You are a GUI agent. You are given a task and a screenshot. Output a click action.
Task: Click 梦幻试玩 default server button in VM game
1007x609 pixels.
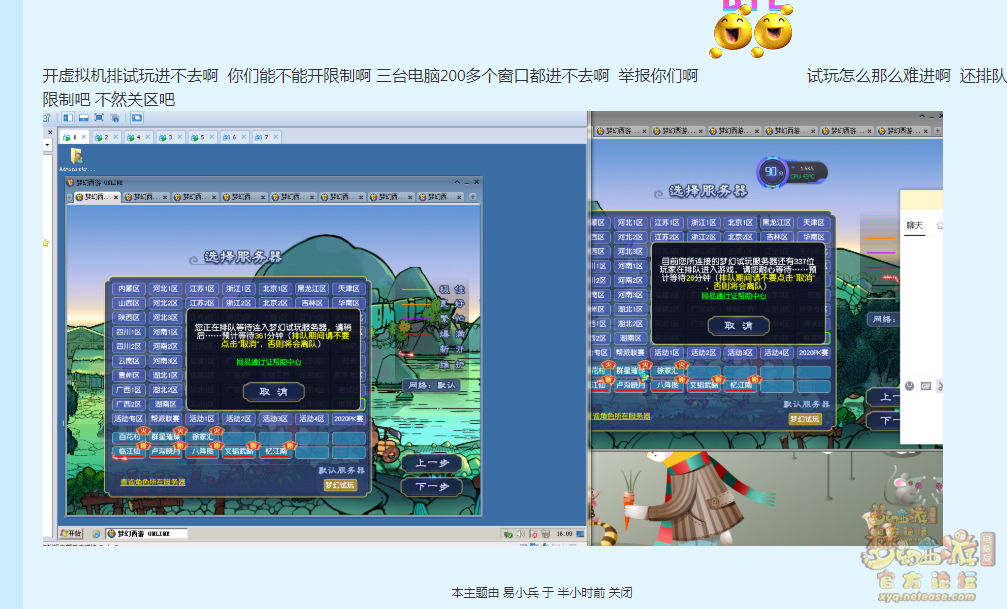click(340, 485)
